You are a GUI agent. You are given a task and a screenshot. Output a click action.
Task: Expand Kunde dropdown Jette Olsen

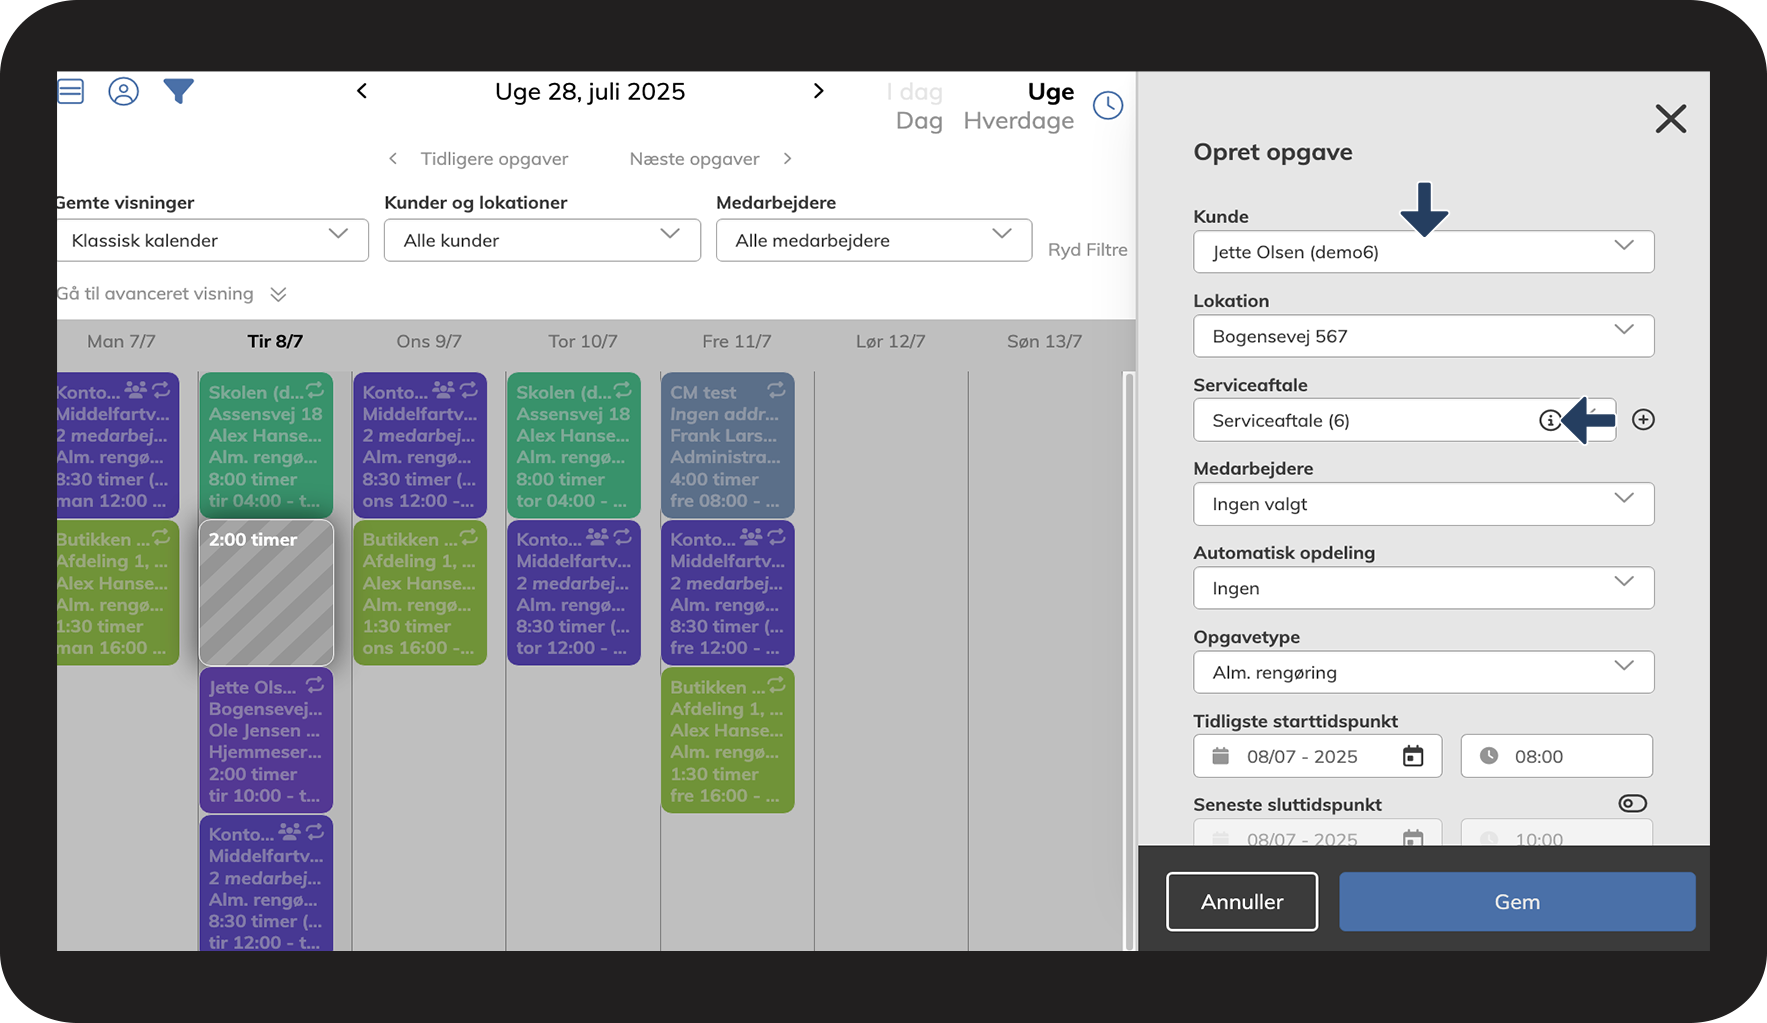click(1423, 252)
